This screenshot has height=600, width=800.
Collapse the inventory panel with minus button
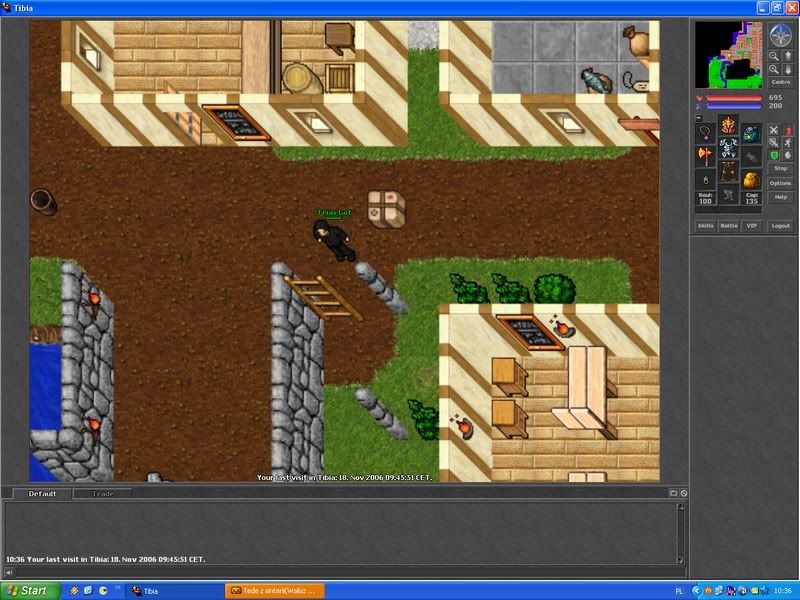pyautogui.click(x=698, y=118)
